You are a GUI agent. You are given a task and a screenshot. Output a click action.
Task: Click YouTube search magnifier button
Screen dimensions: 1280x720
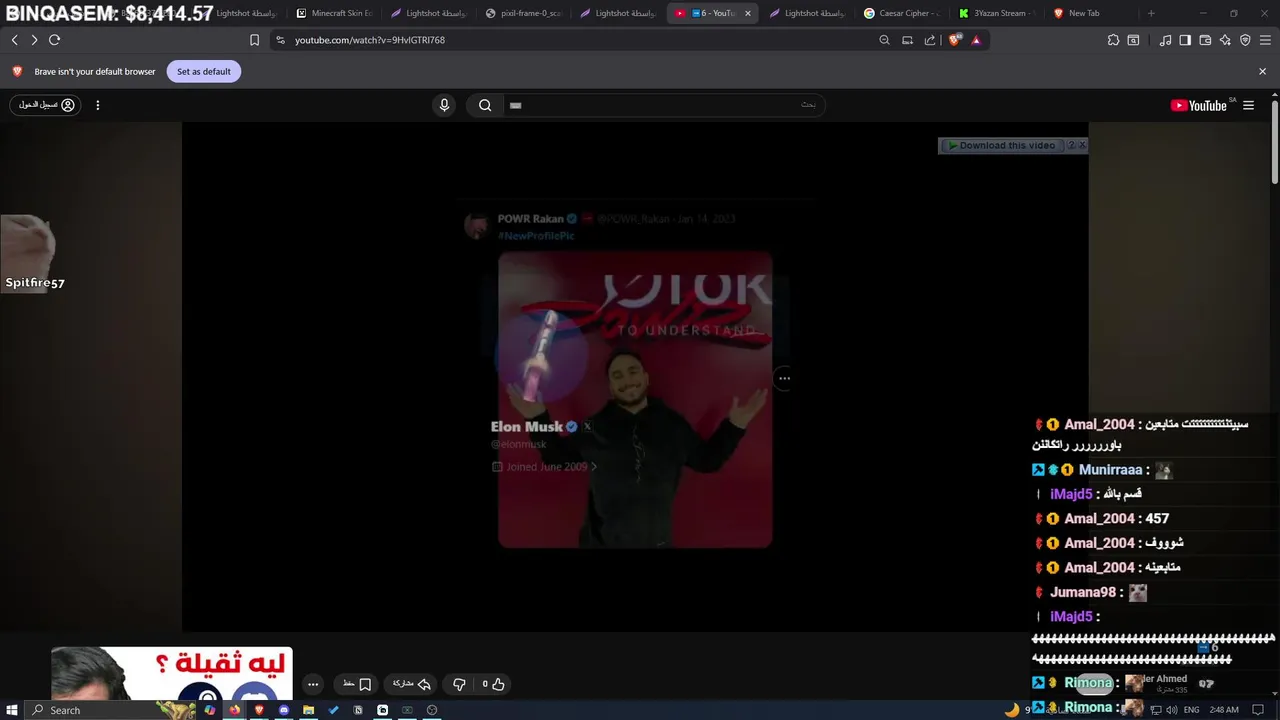coord(485,105)
